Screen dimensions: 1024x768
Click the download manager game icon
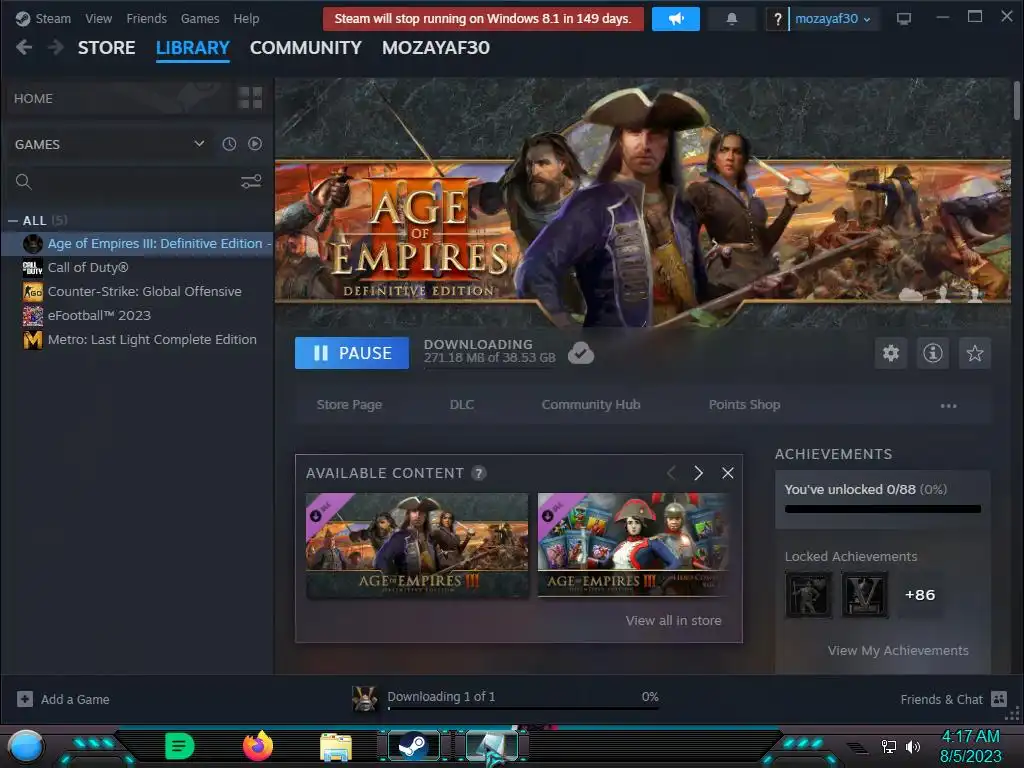(x=364, y=698)
